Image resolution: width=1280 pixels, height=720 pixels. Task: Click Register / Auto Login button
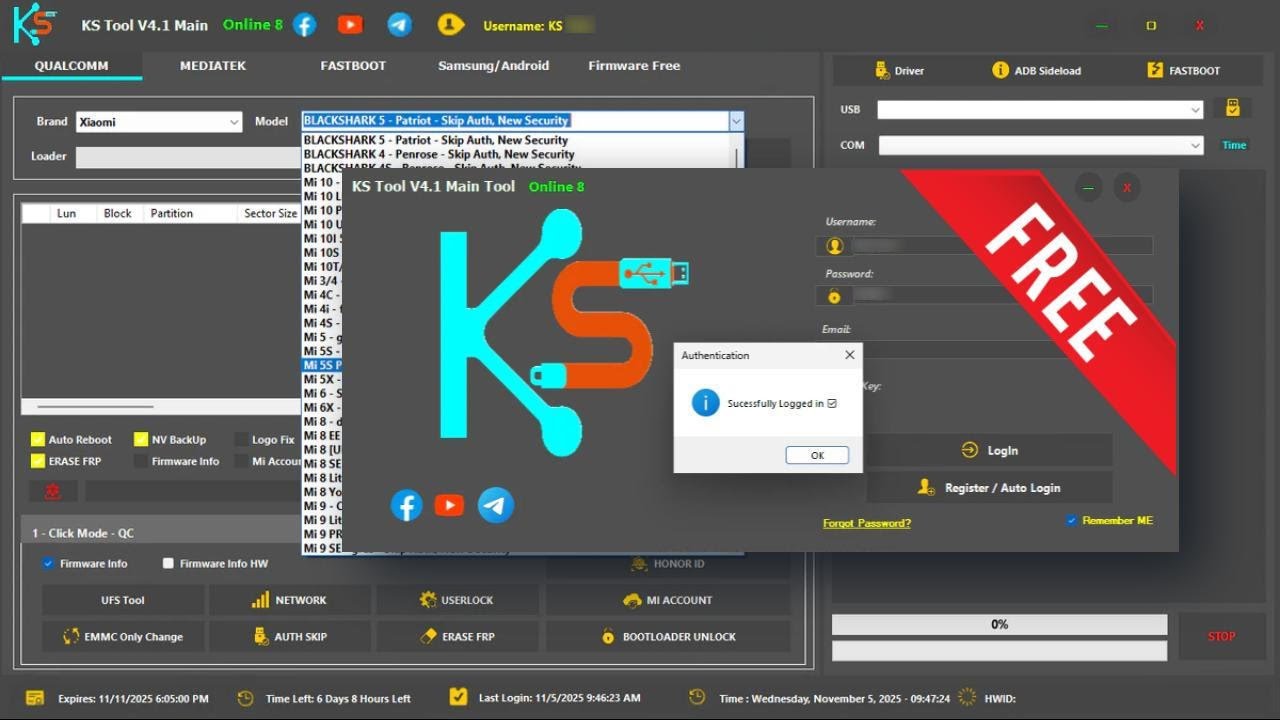click(x=989, y=487)
